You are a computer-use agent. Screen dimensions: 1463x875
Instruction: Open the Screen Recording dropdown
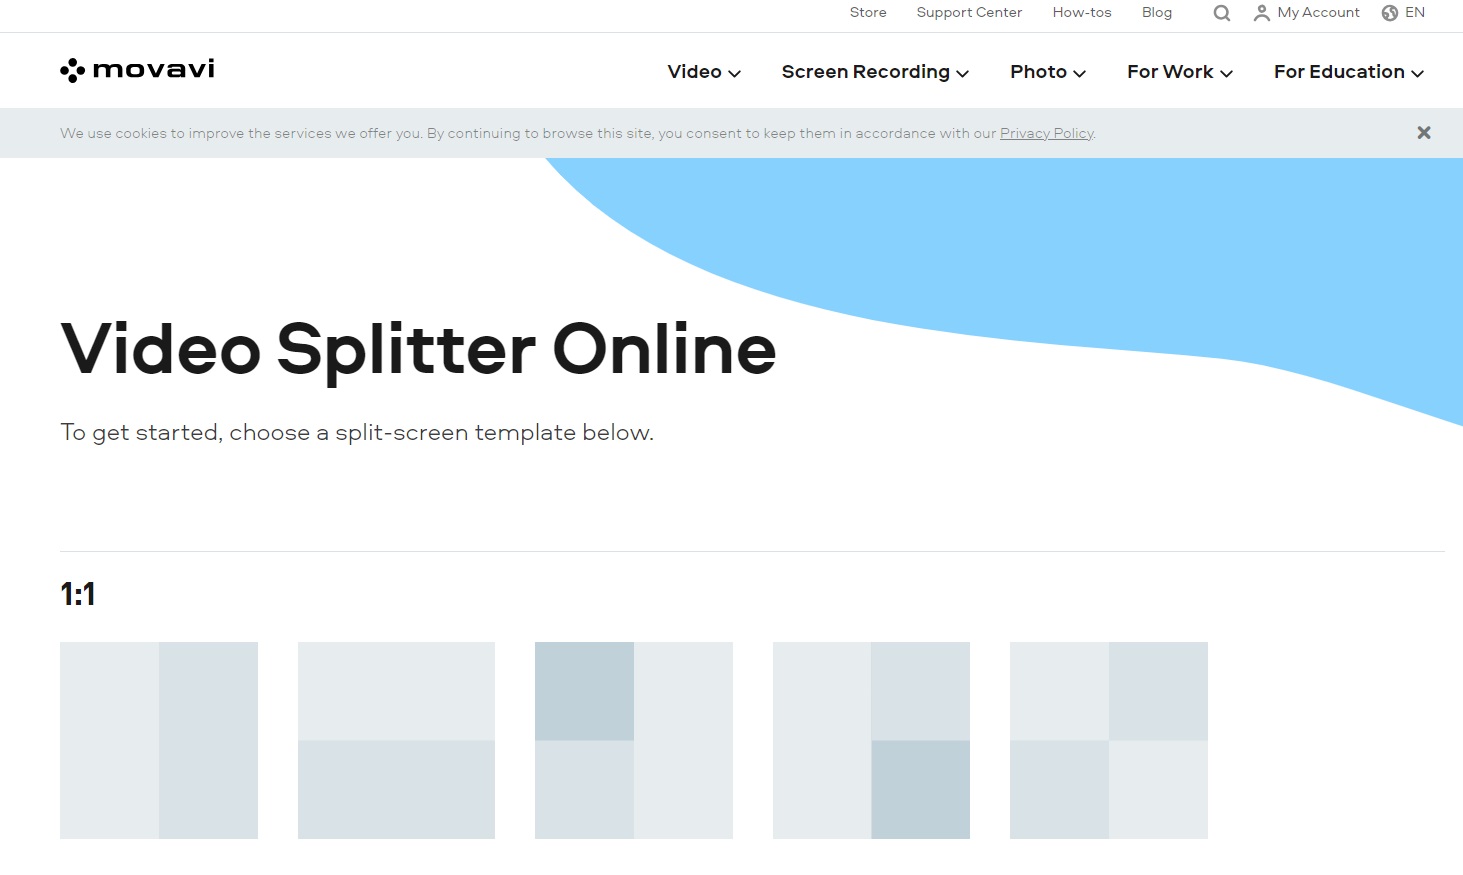874,71
